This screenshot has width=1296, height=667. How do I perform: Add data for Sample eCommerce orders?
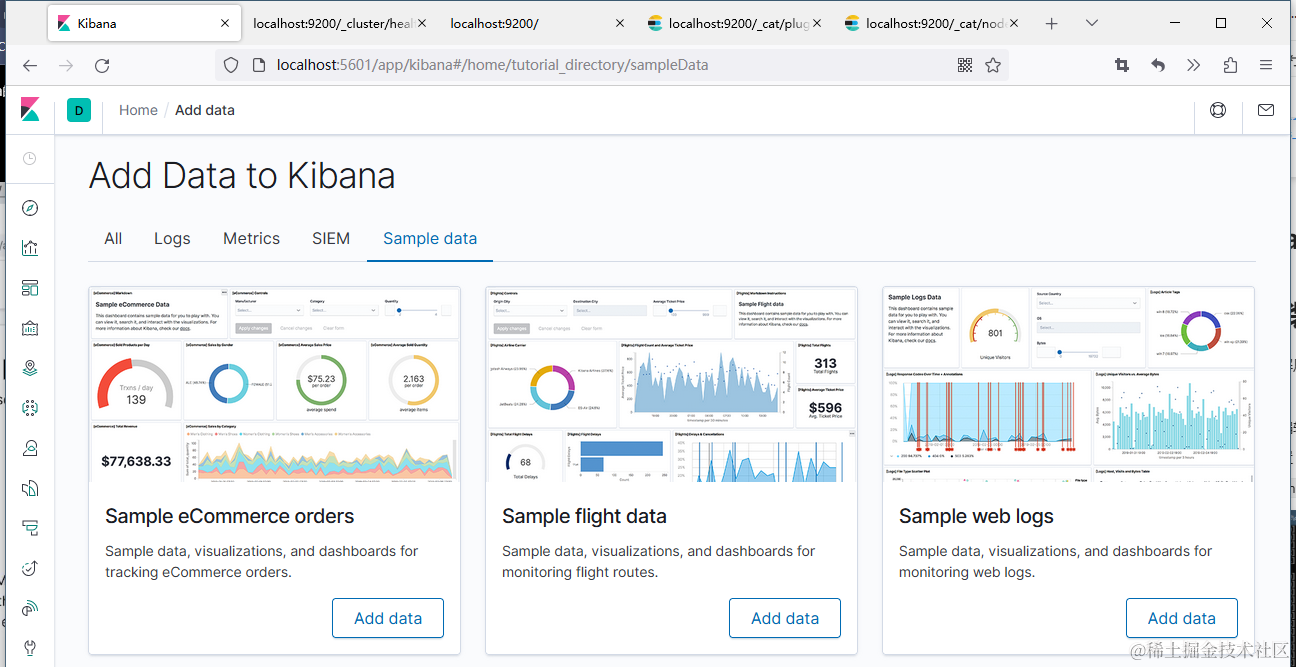[x=388, y=618]
